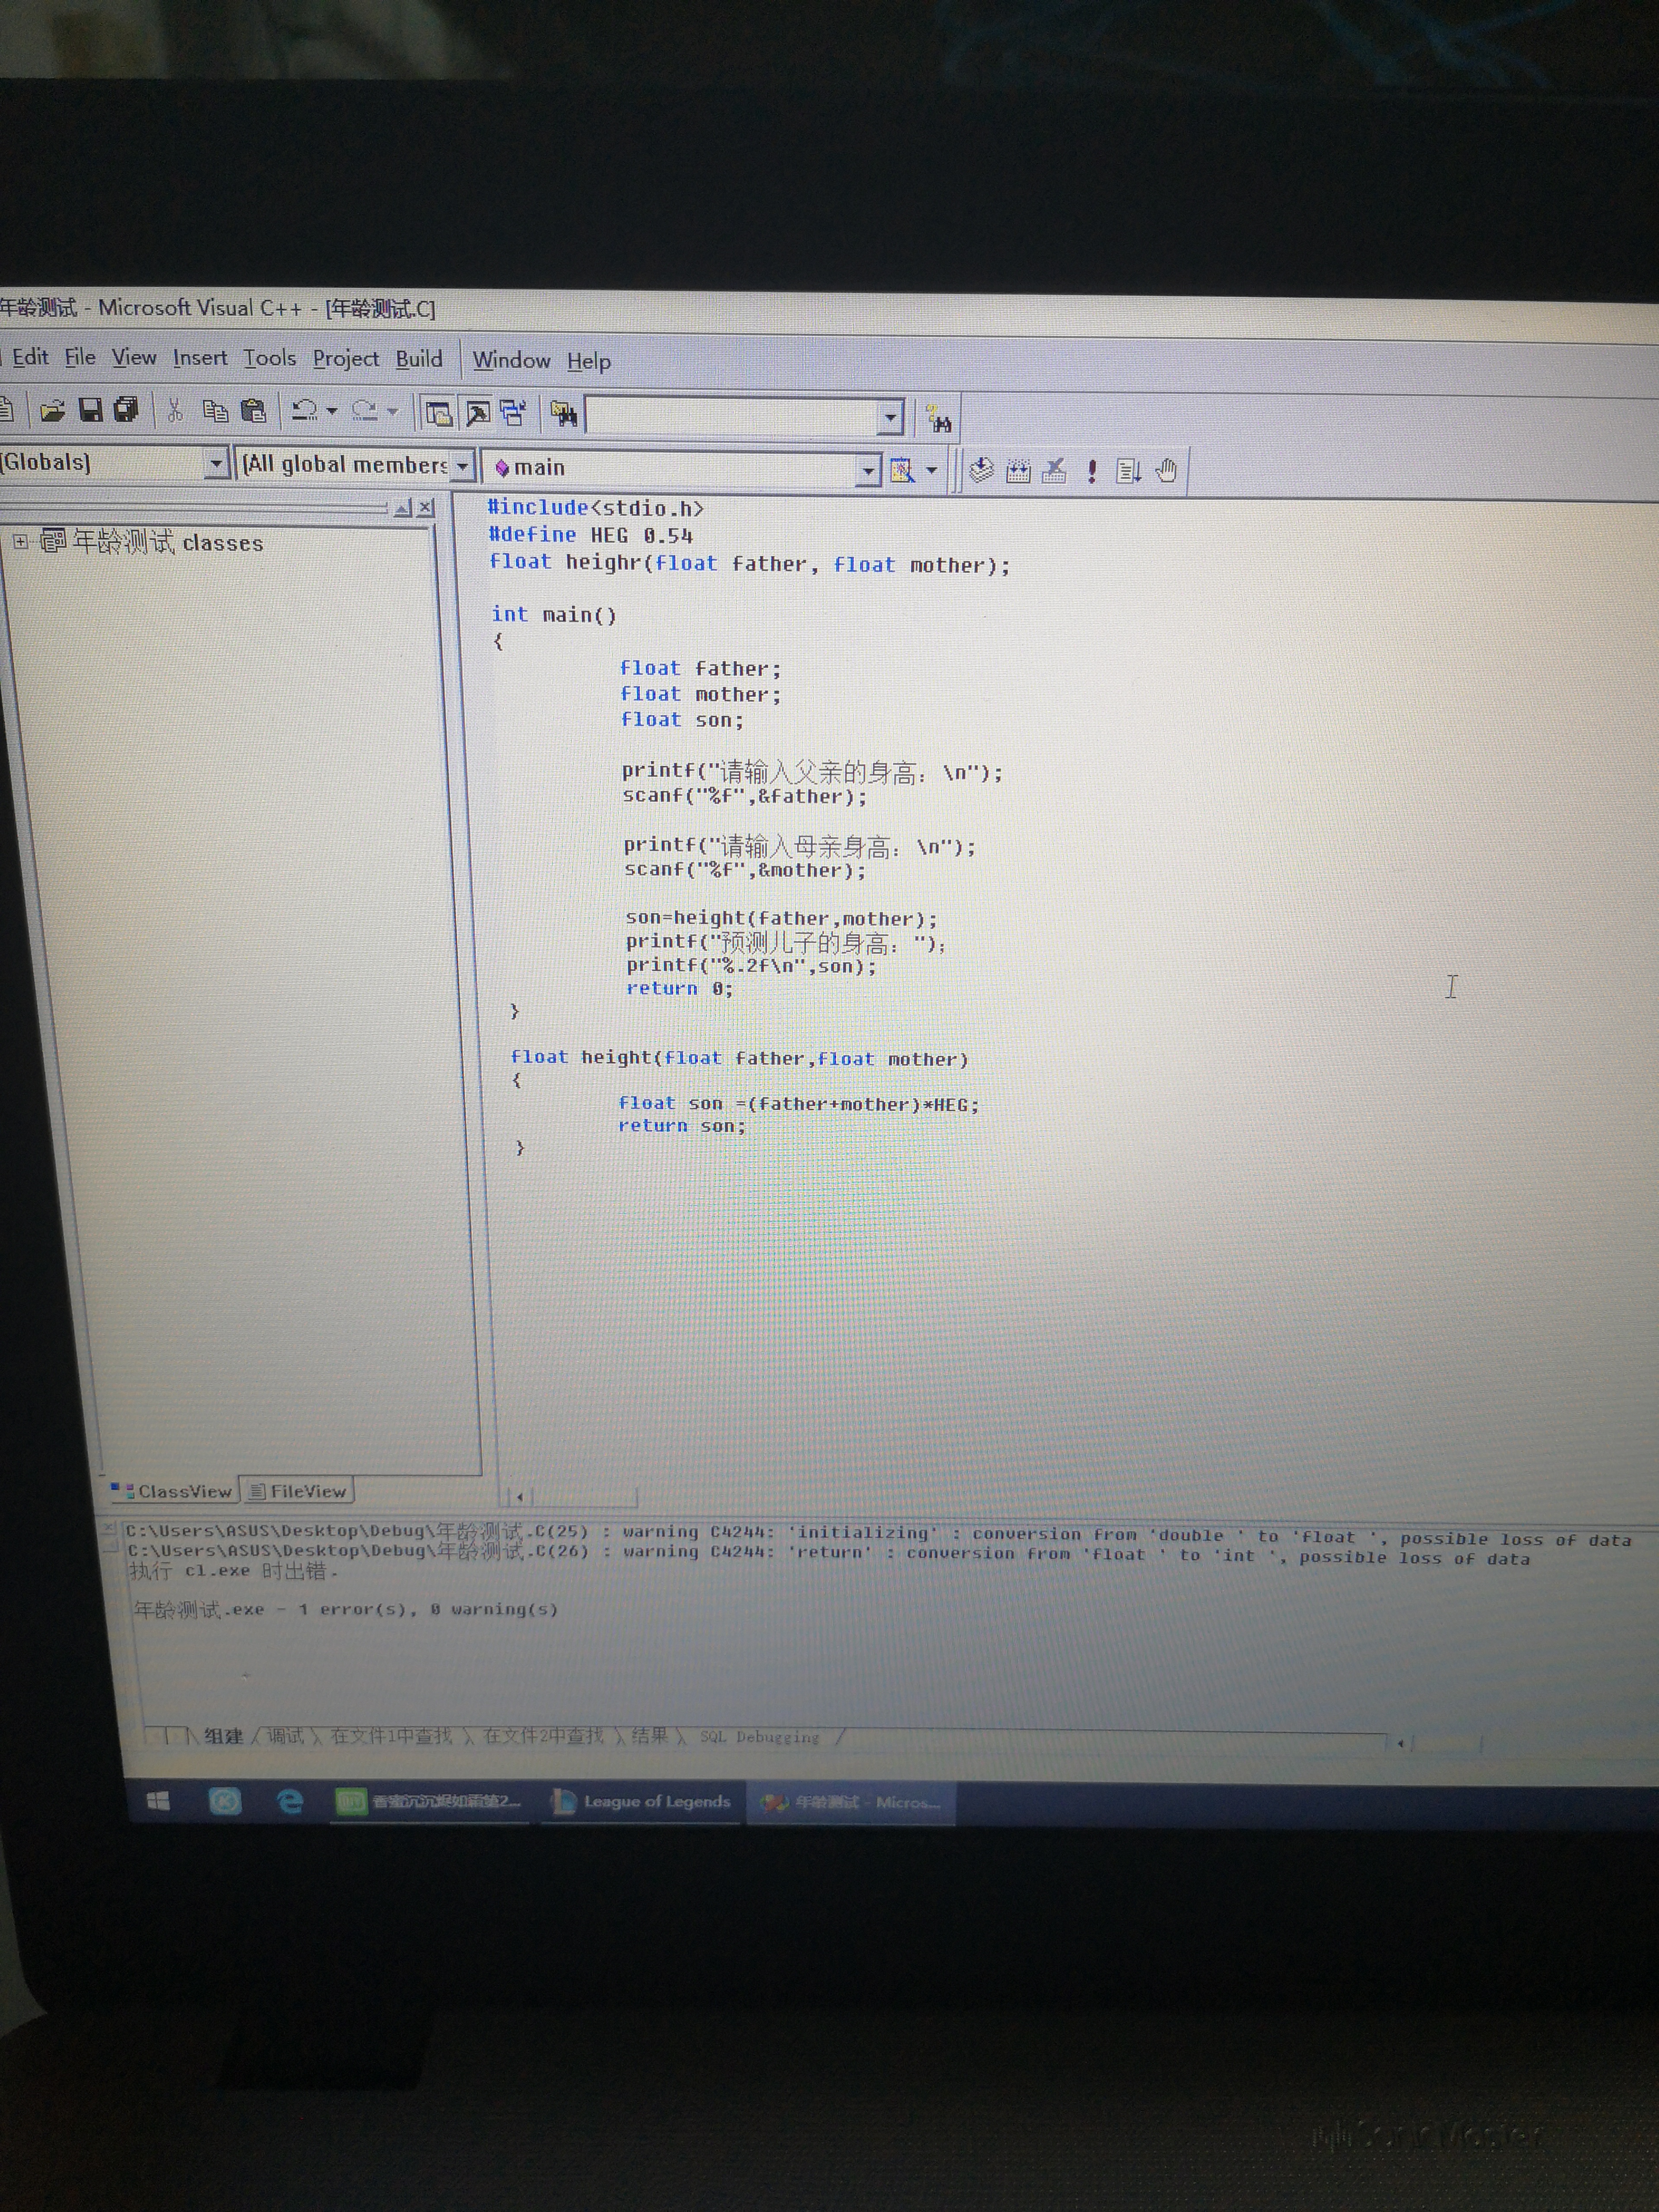Open the Help menu
This screenshot has height=2212, width=1659.
[589, 361]
